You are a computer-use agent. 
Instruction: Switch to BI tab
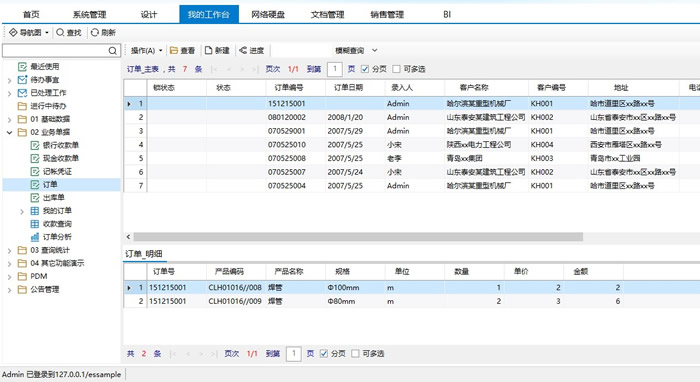click(447, 14)
